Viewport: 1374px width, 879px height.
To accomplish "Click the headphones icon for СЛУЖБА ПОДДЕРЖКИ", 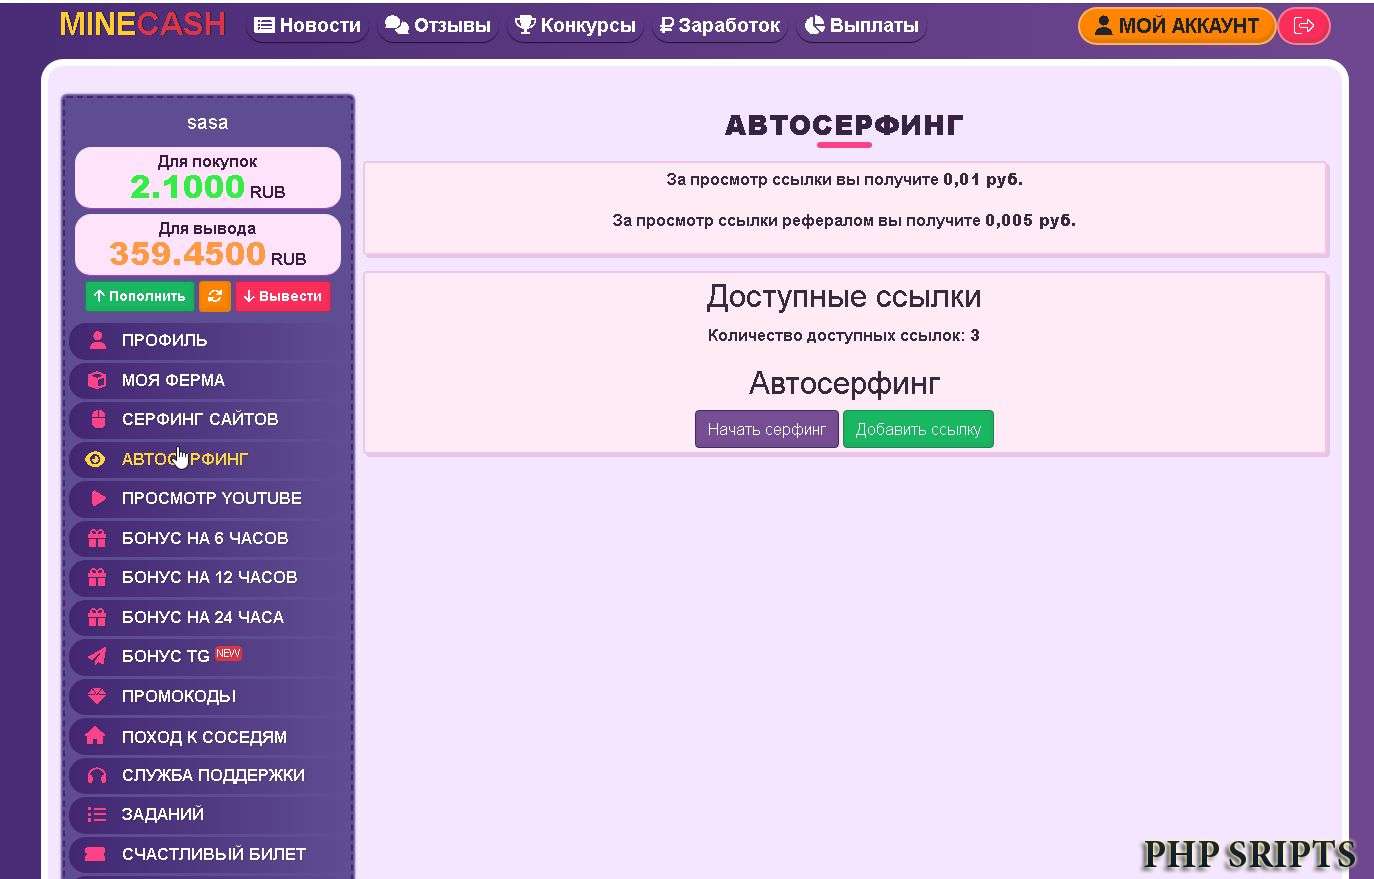I will tap(95, 775).
